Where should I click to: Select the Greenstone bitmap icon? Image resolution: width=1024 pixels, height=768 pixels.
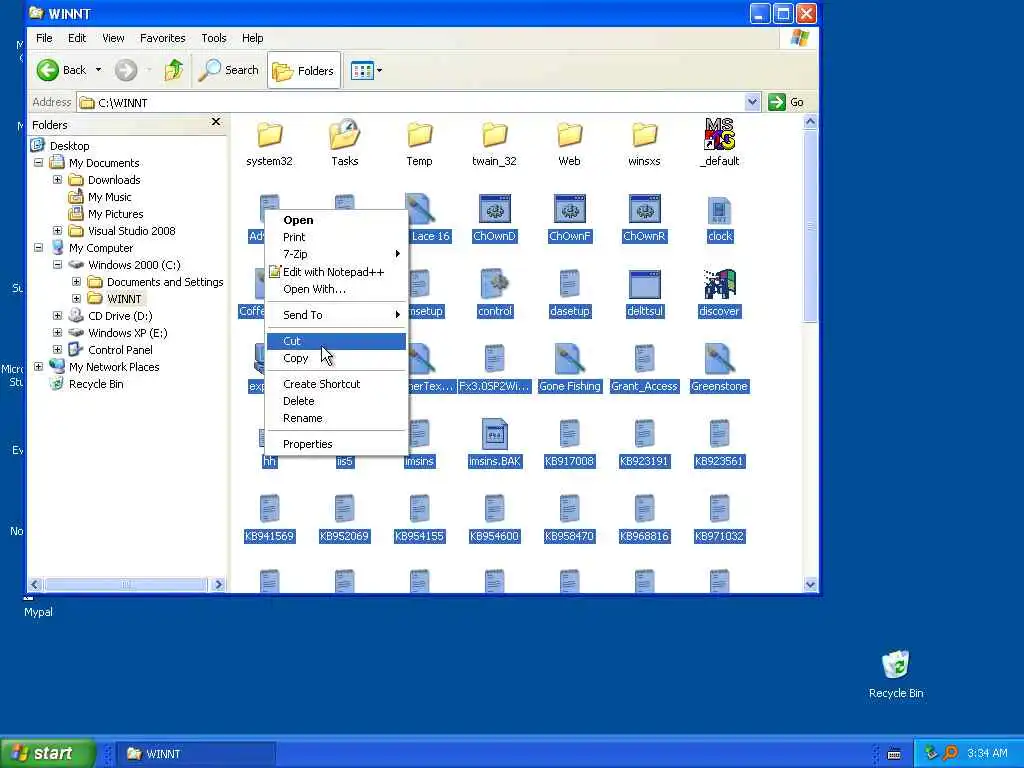click(719, 360)
